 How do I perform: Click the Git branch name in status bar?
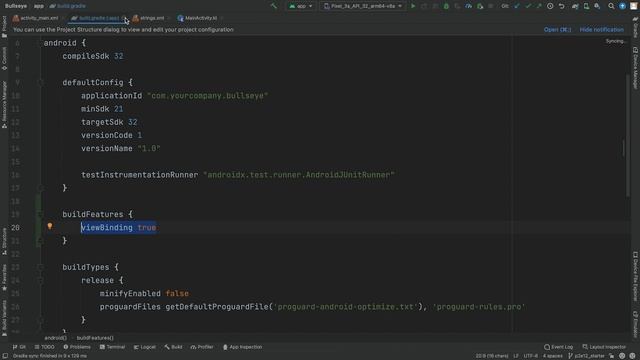586,356
